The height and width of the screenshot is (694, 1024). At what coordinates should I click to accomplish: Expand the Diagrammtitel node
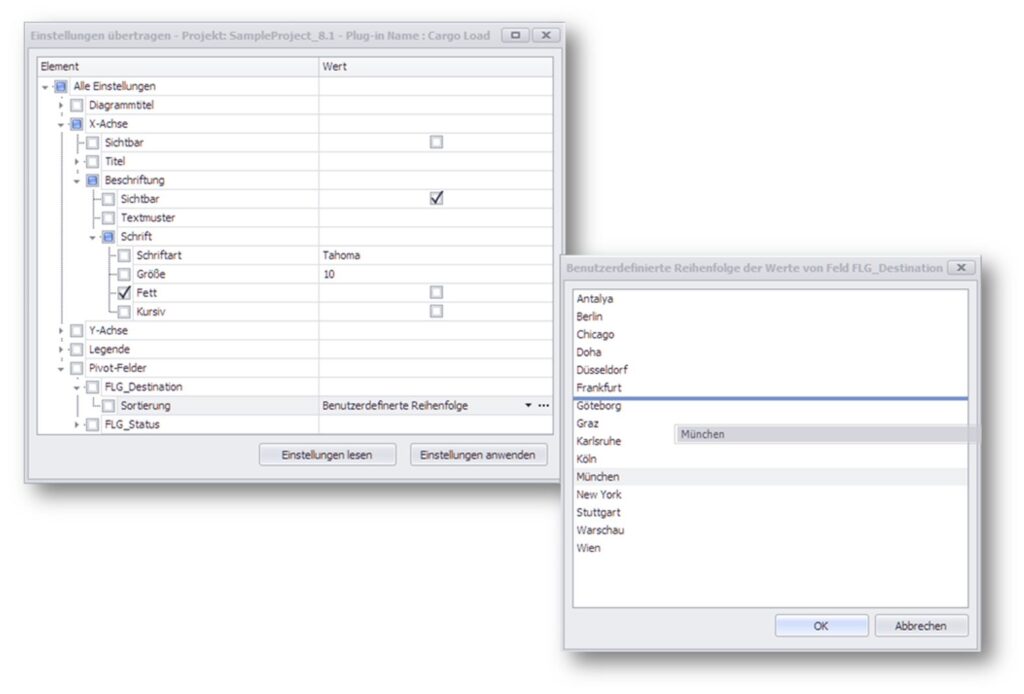pos(61,105)
